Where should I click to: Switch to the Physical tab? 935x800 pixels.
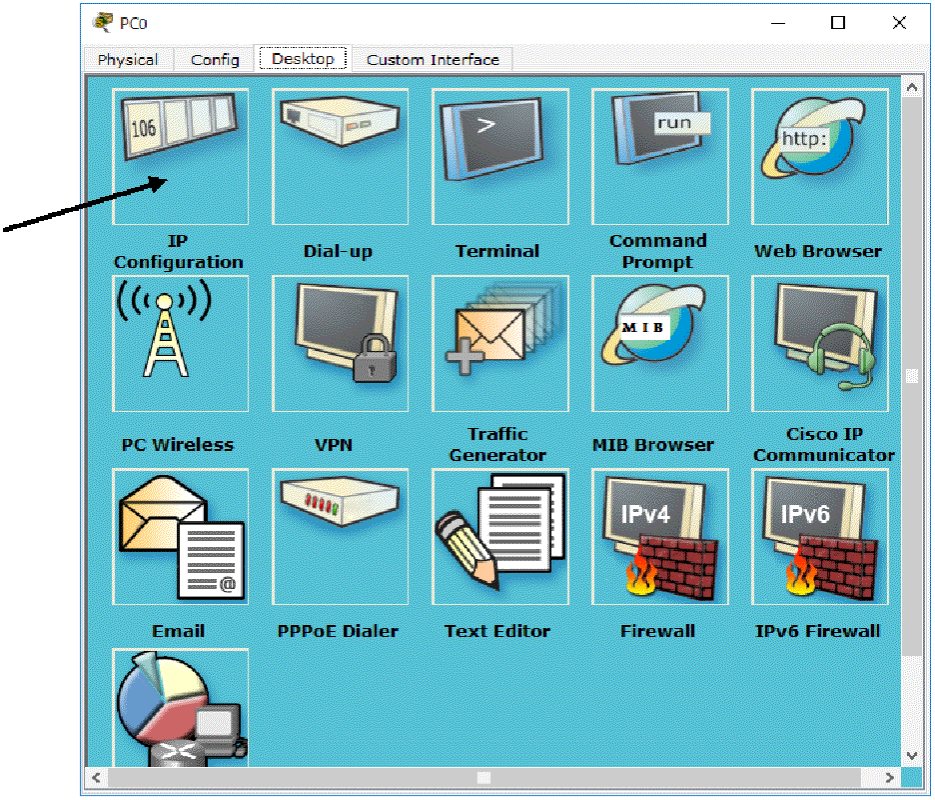coord(128,60)
